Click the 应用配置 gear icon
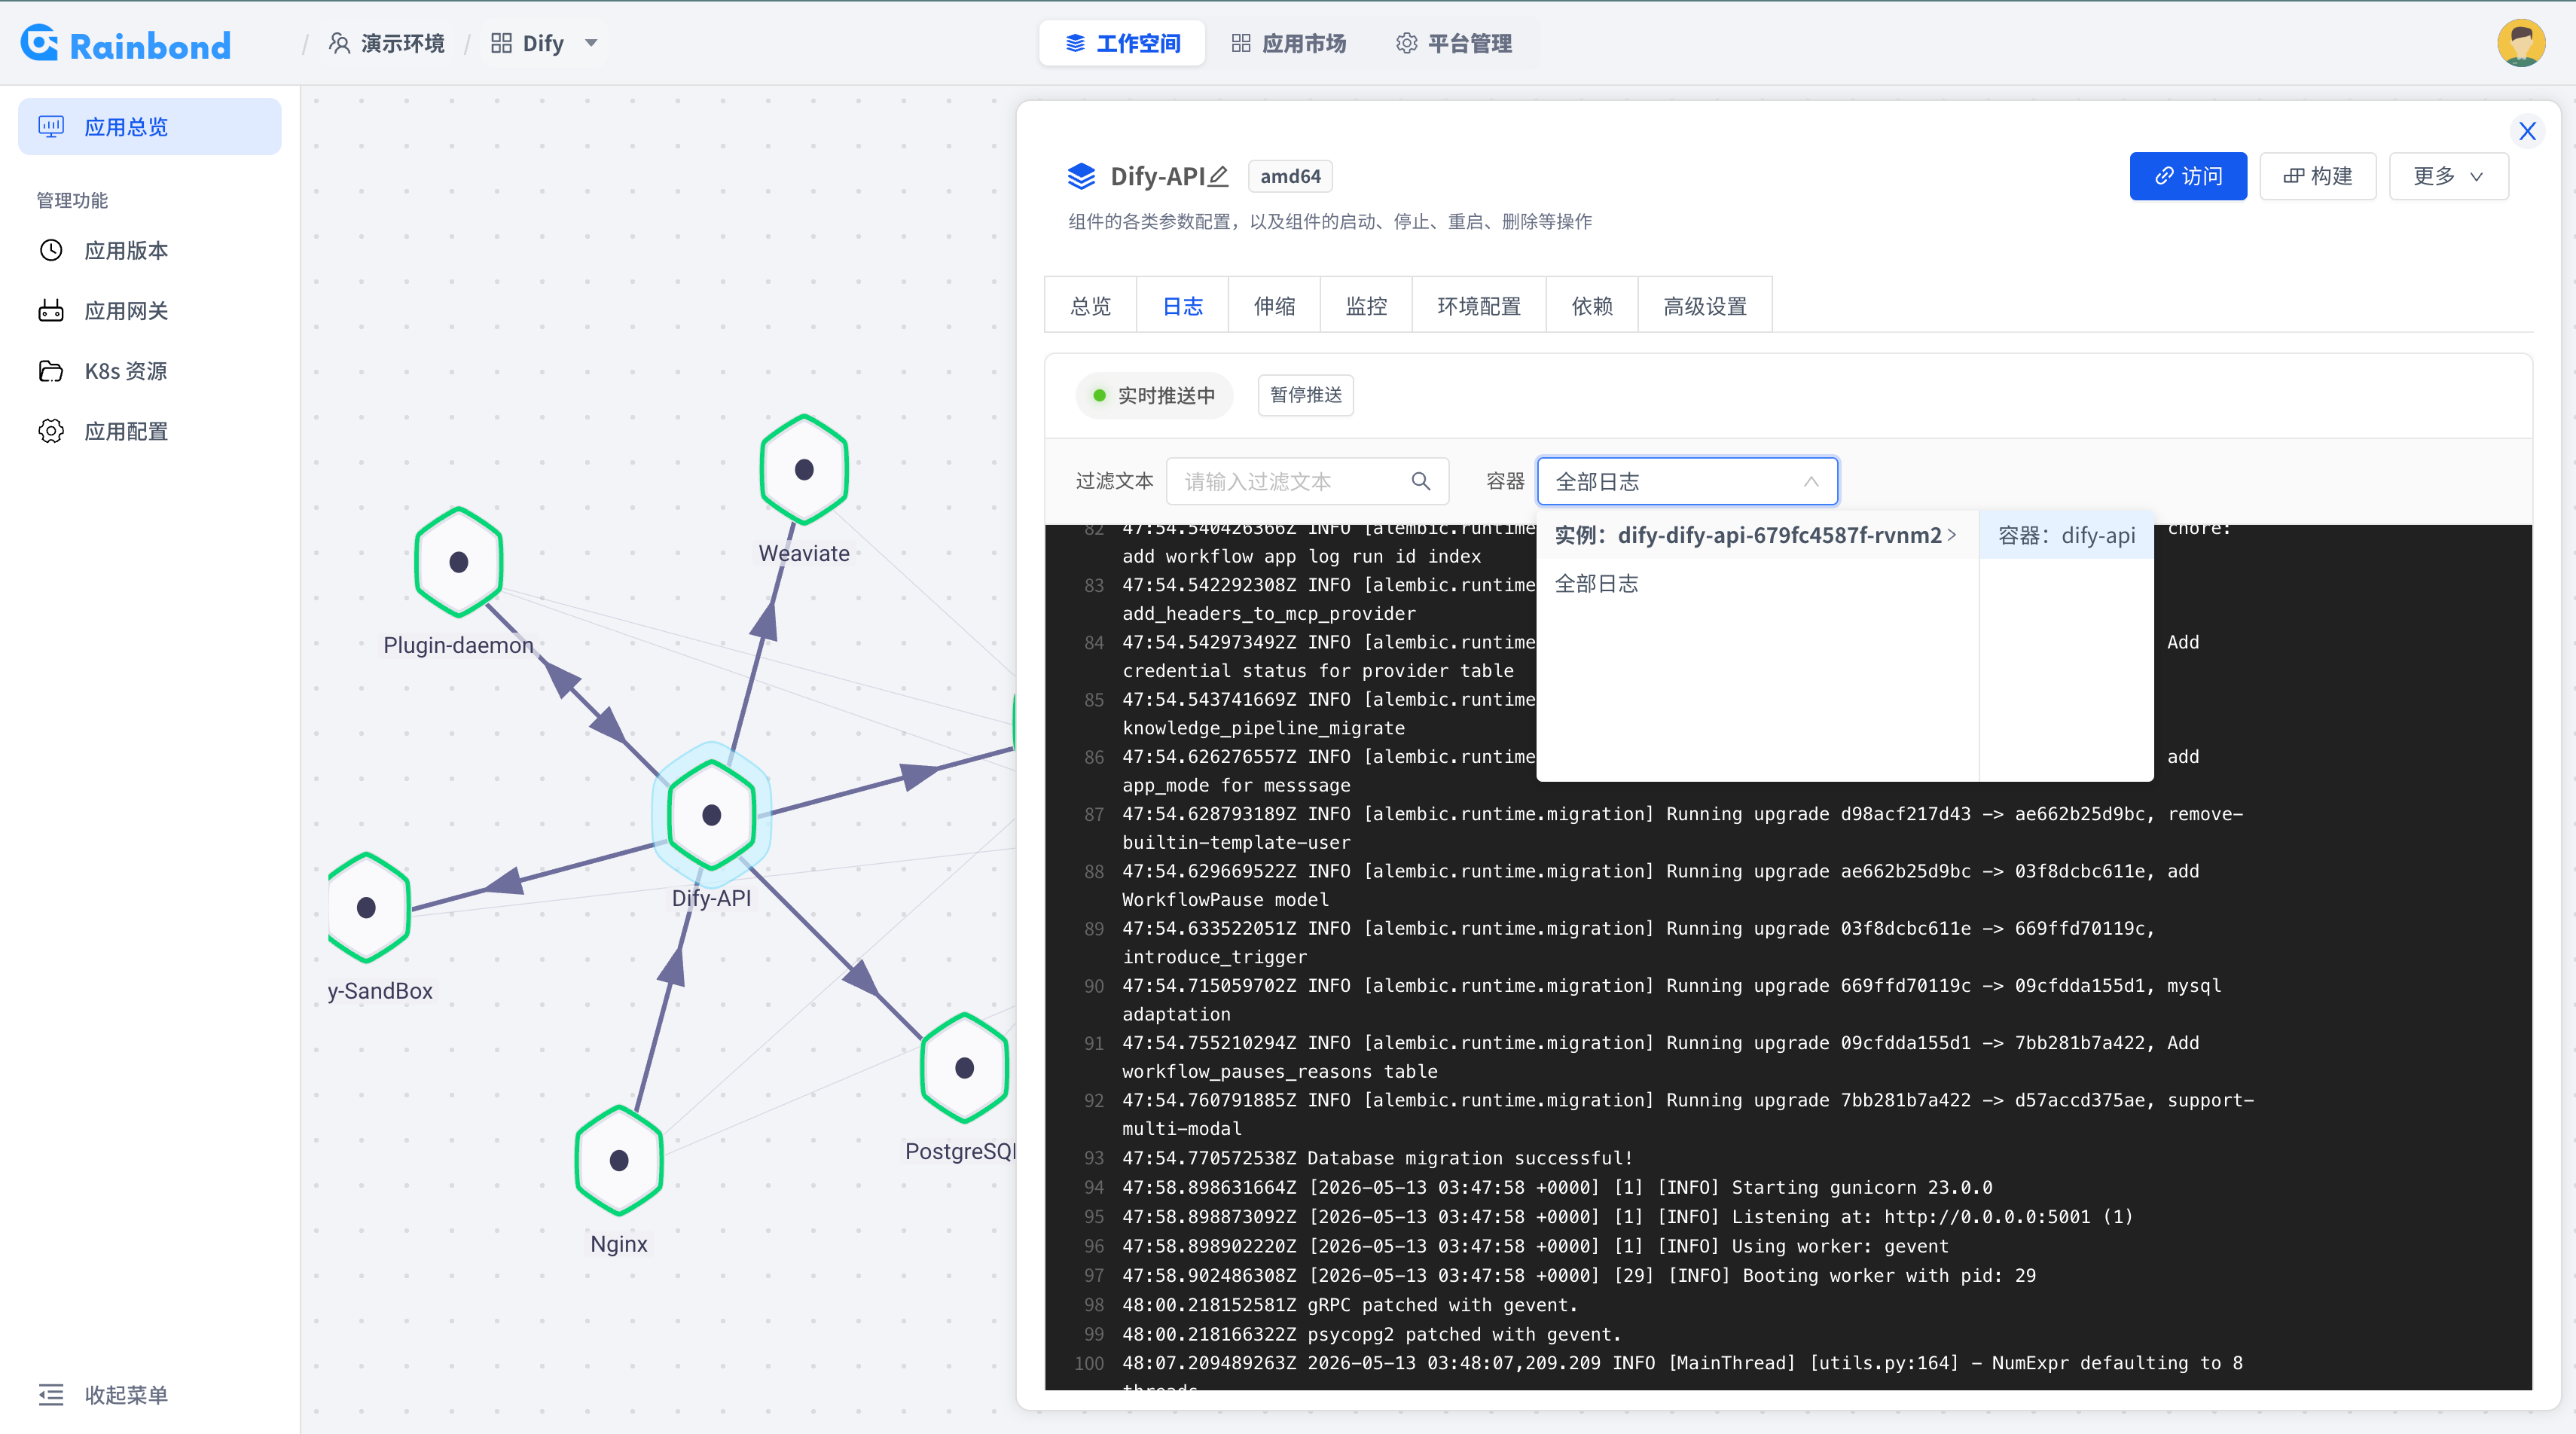The height and width of the screenshot is (1434, 2576). click(x=51, y=431)
